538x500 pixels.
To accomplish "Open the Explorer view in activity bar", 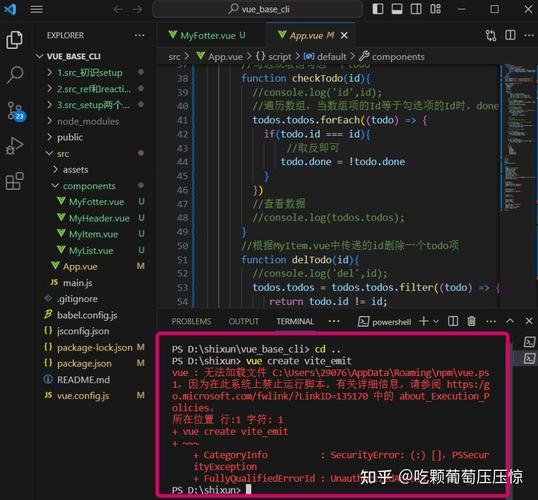I will point(14,39).
